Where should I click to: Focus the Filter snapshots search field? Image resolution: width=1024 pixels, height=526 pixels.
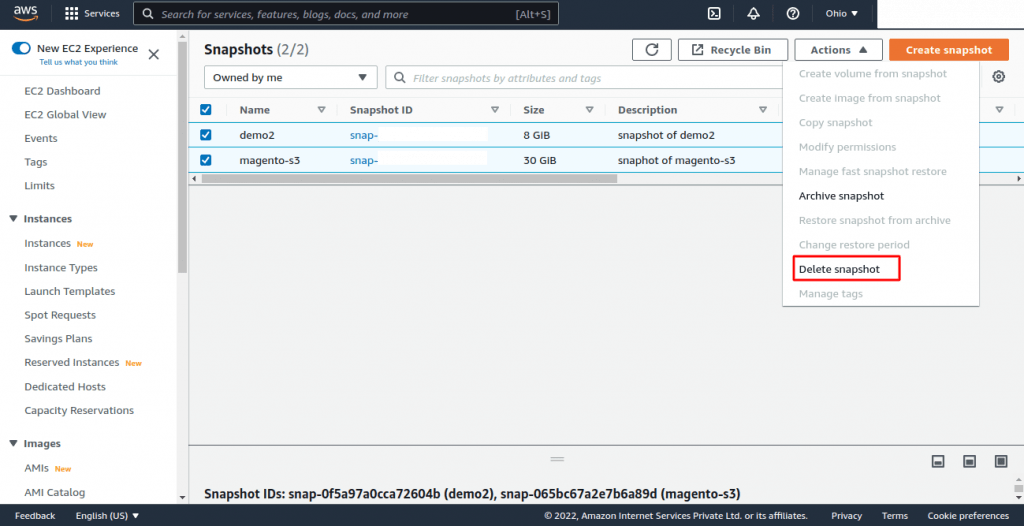coord(584,77)
